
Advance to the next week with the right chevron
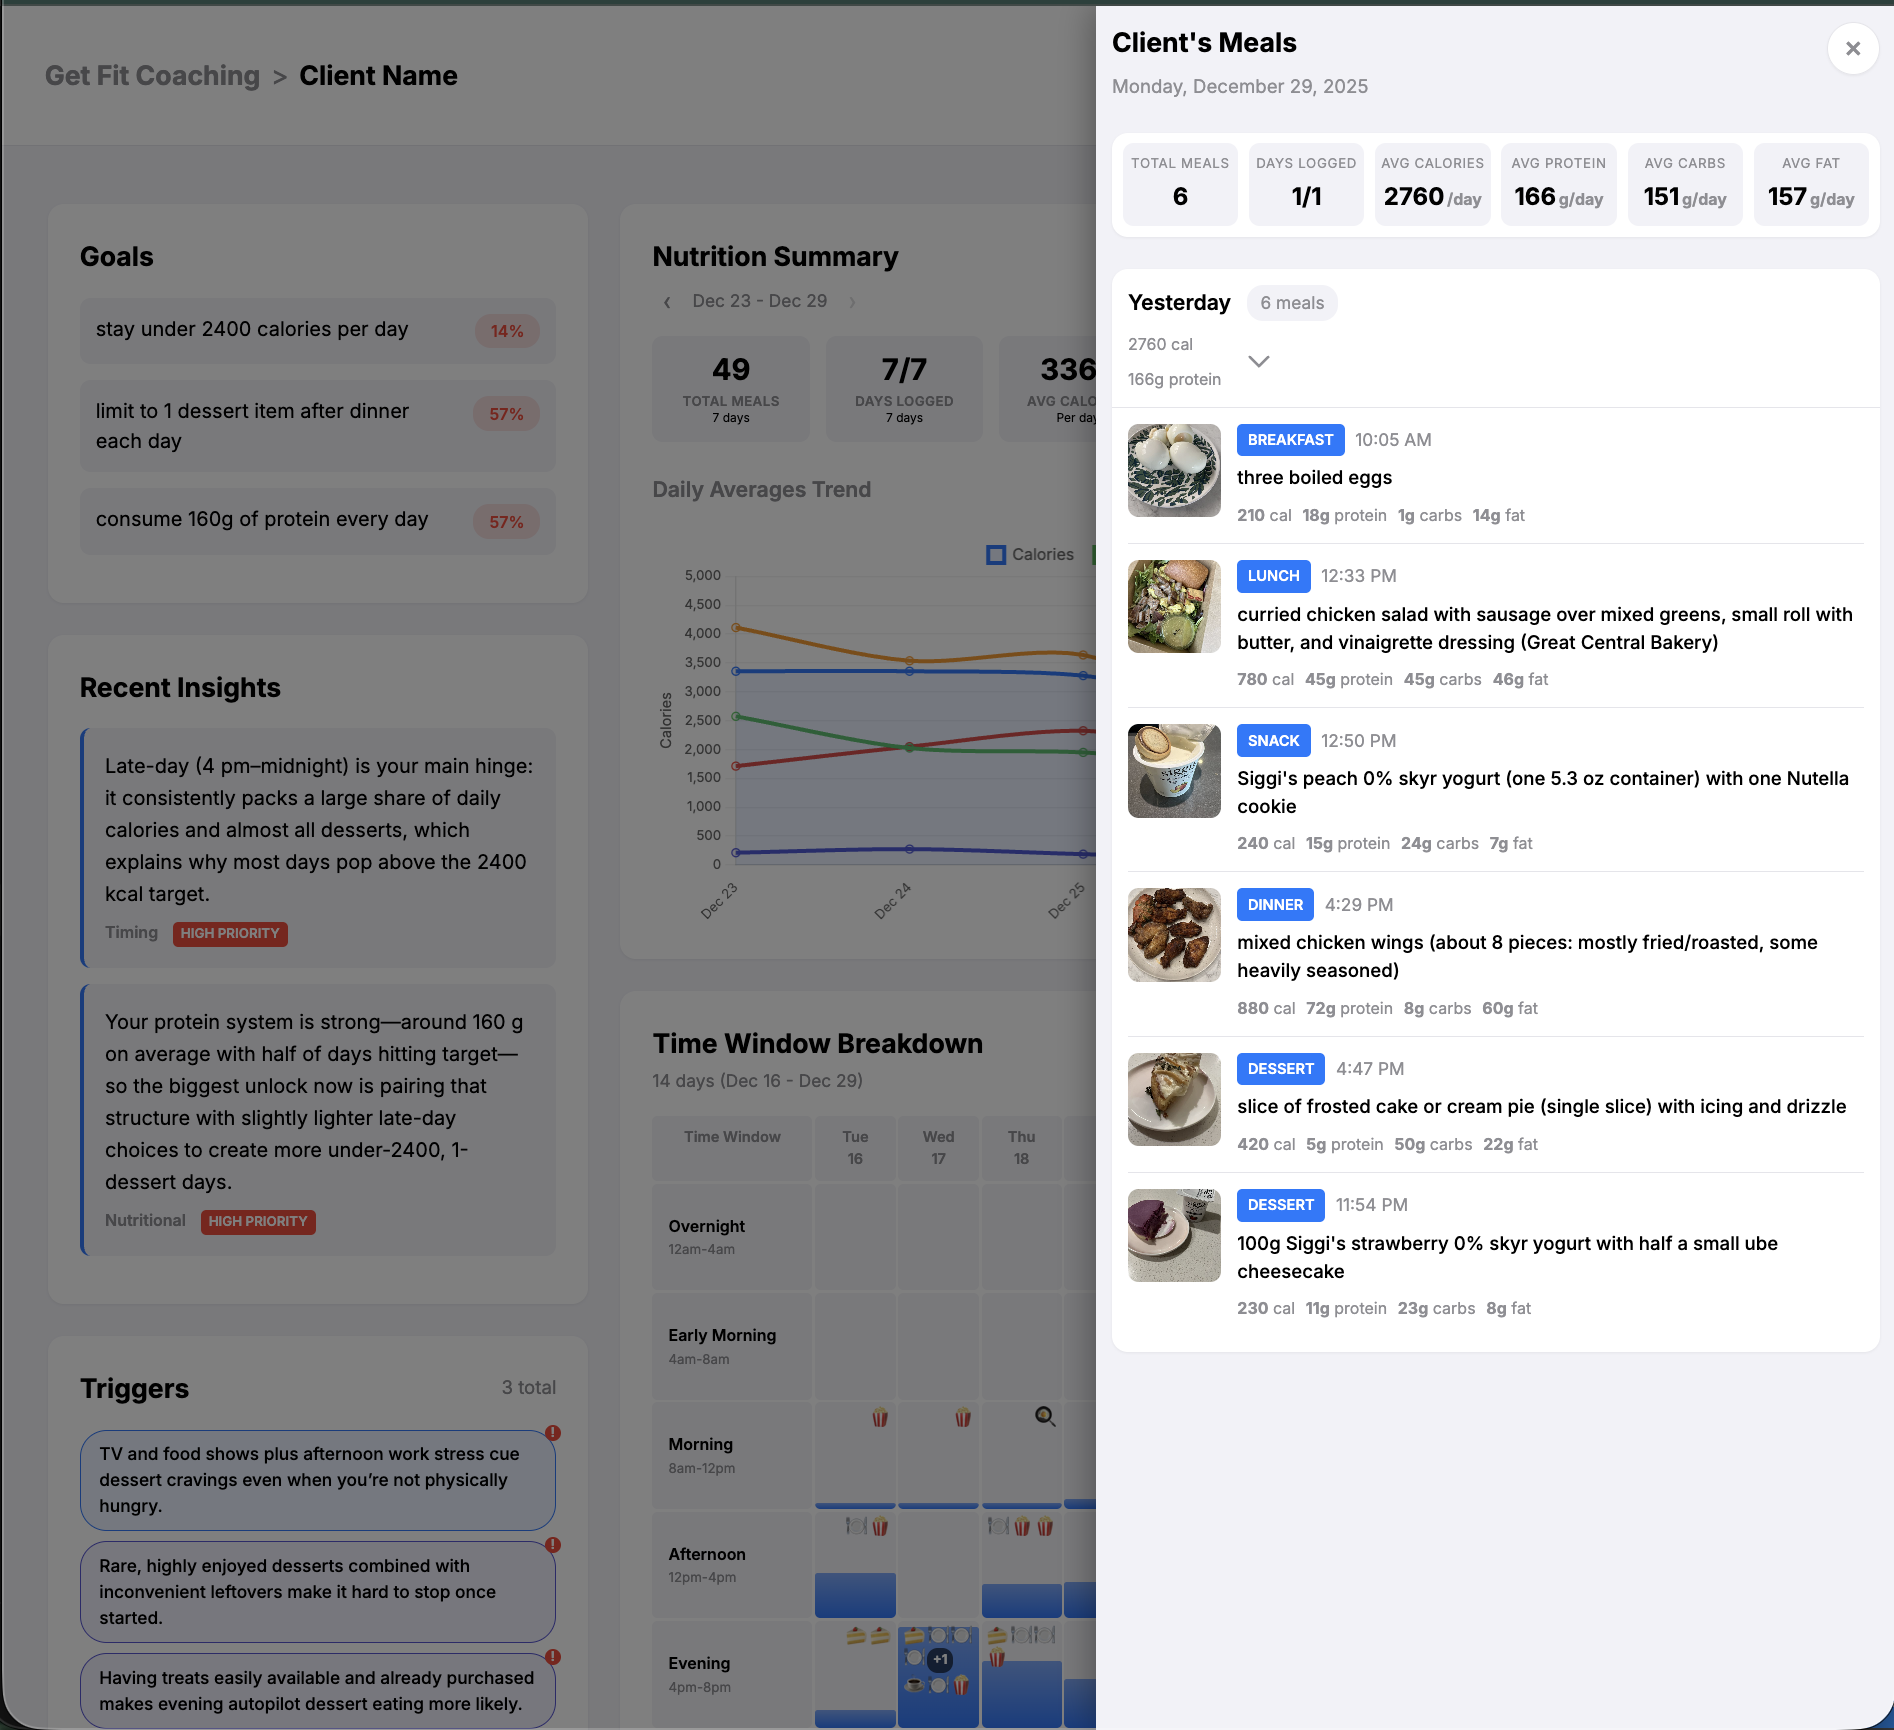tap(852, 301)
